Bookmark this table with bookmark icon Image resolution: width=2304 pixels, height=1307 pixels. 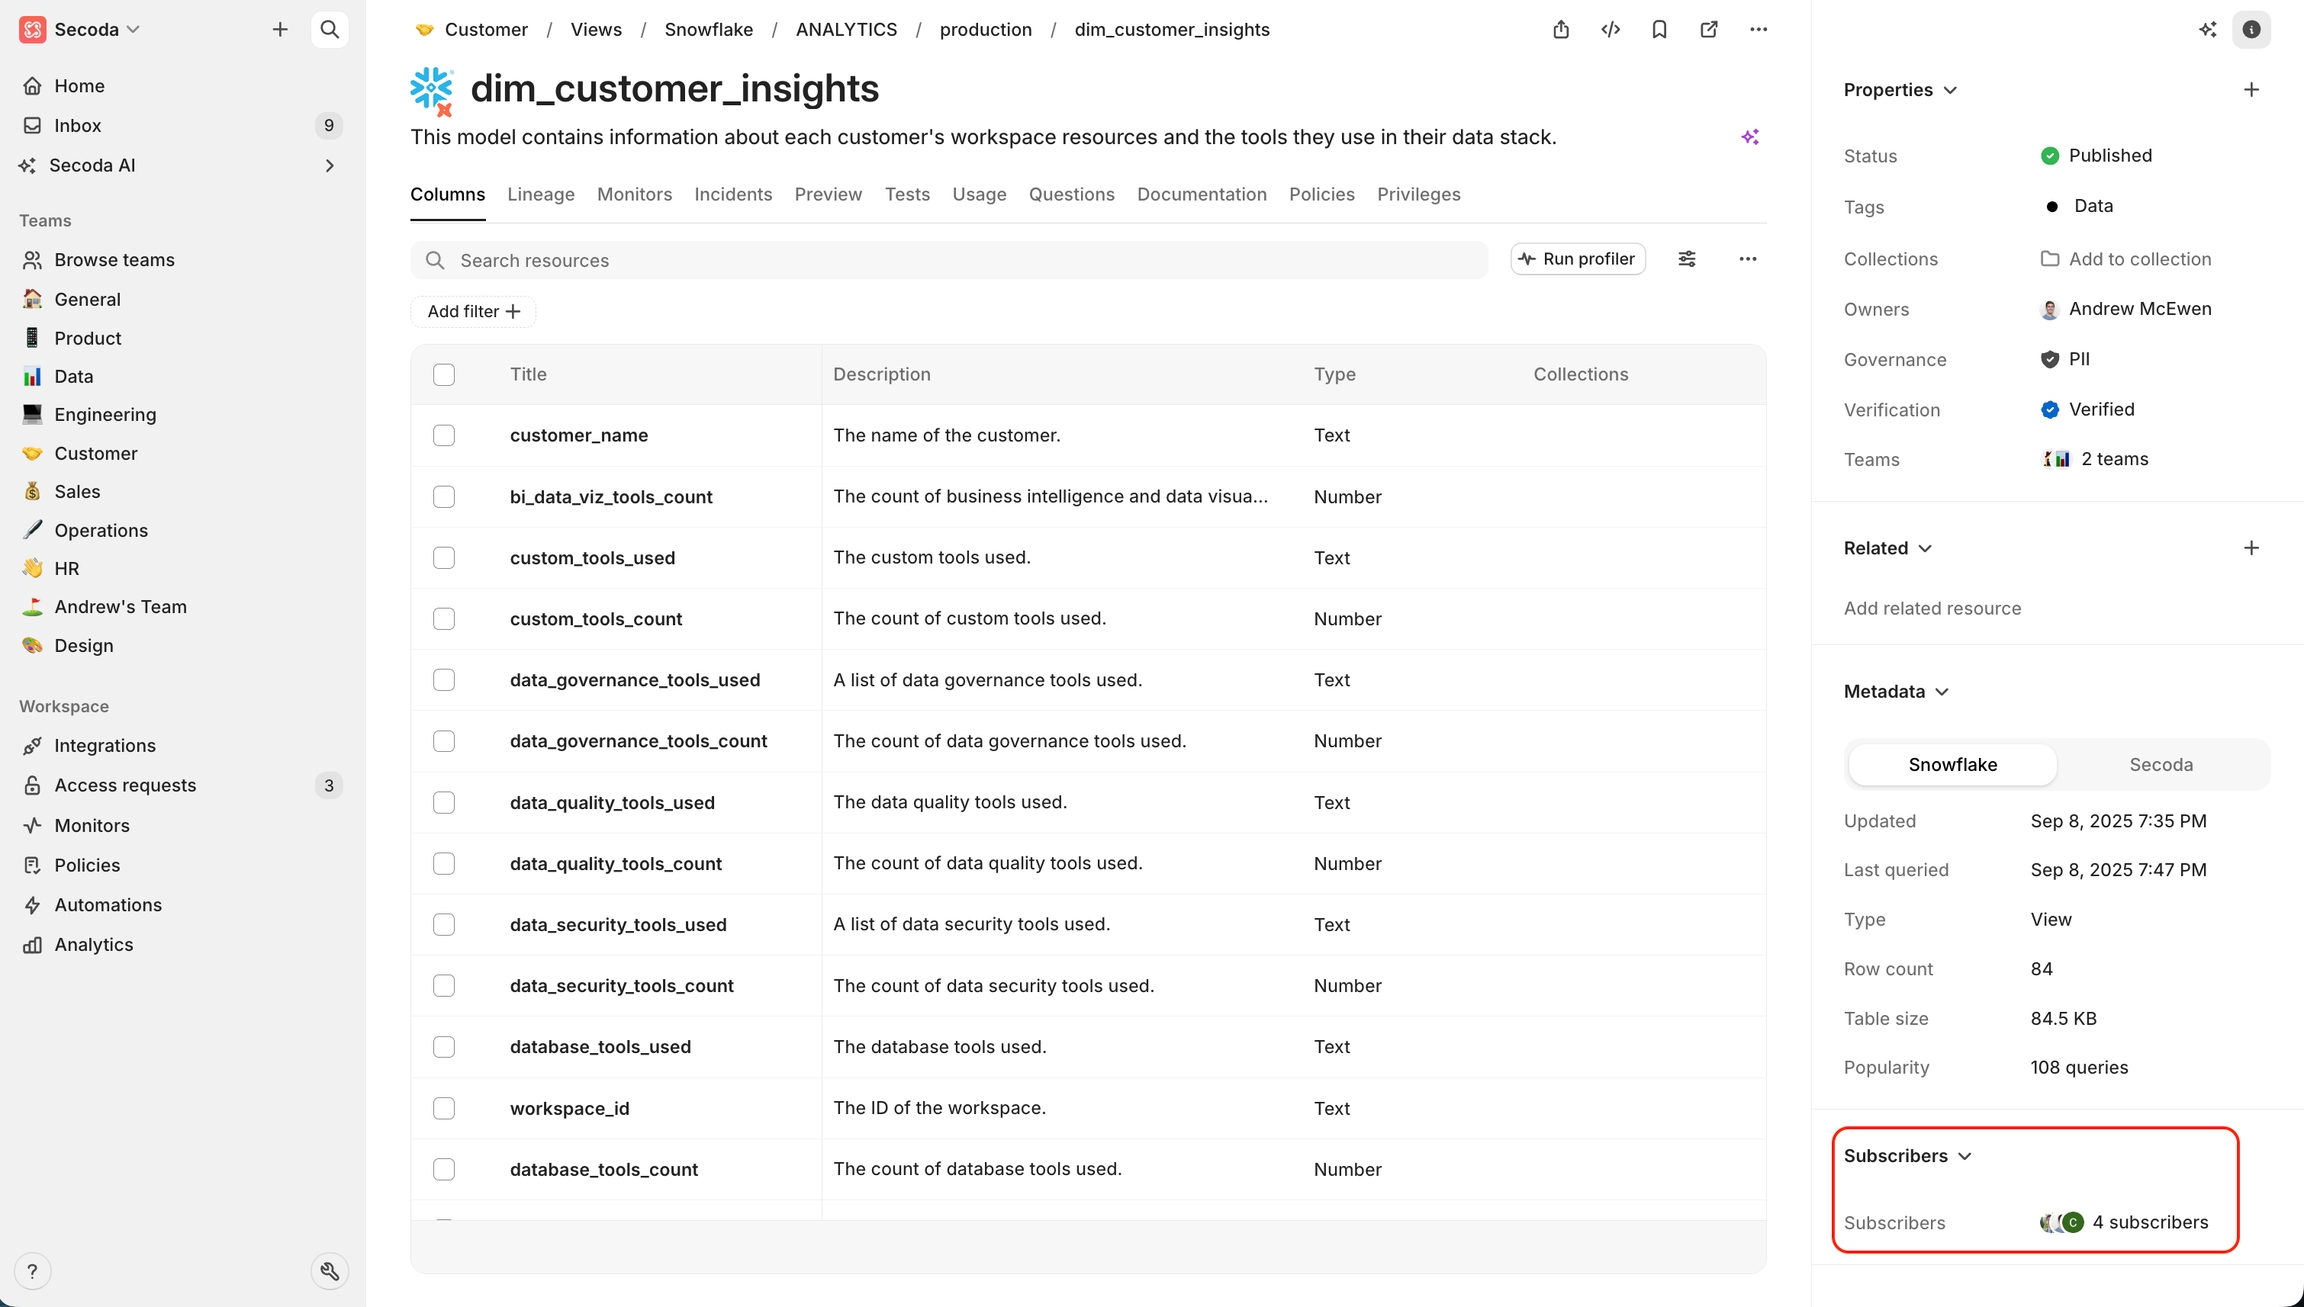coord(1659,30)
